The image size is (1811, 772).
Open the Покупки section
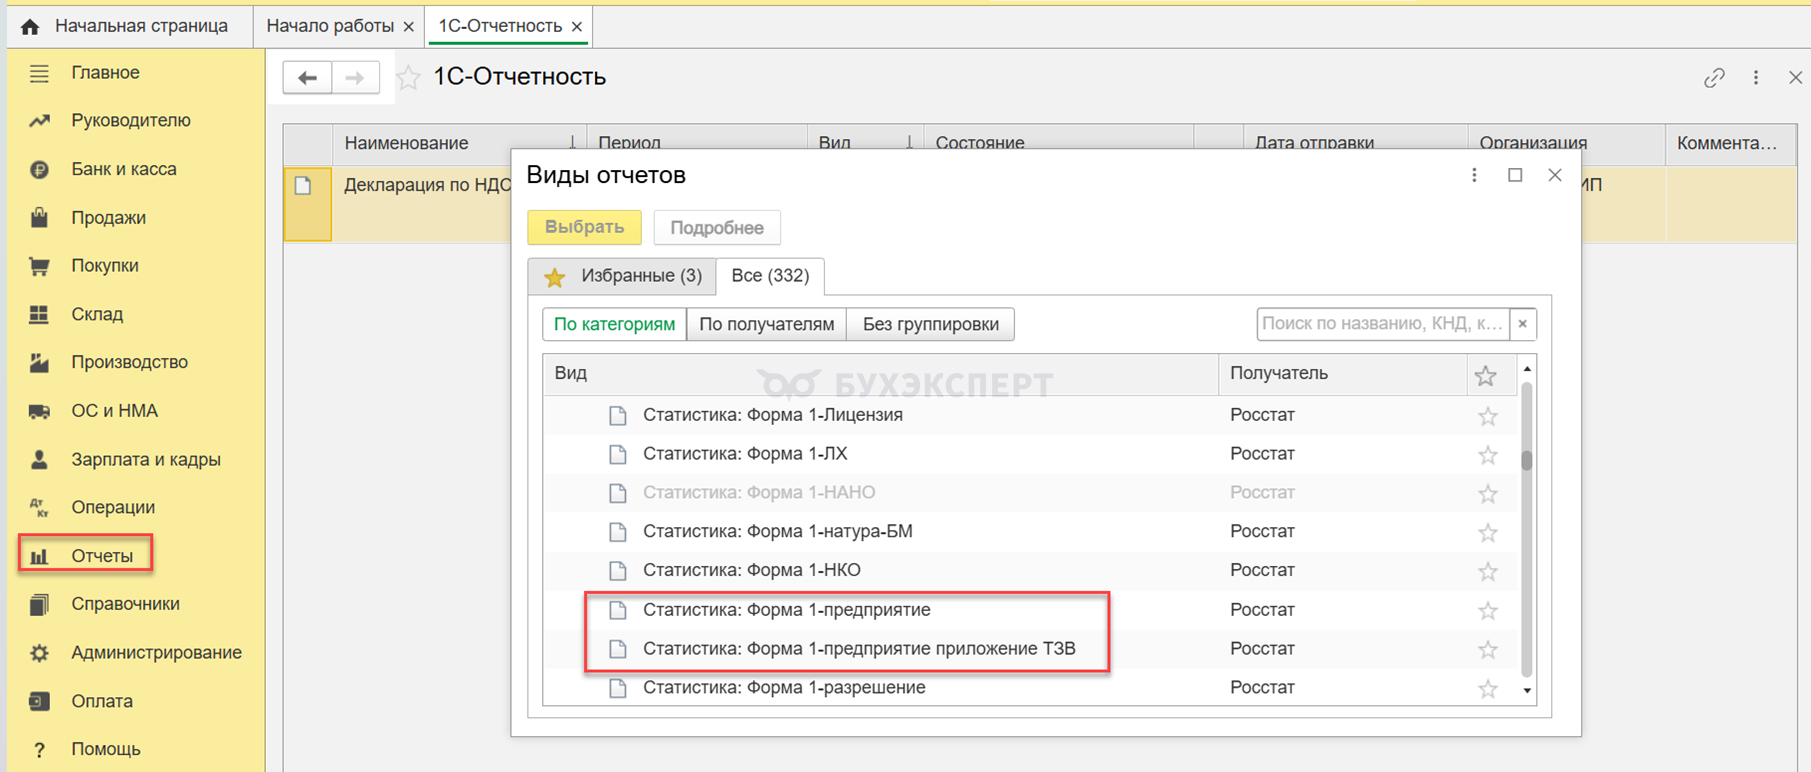coord(104,266)
